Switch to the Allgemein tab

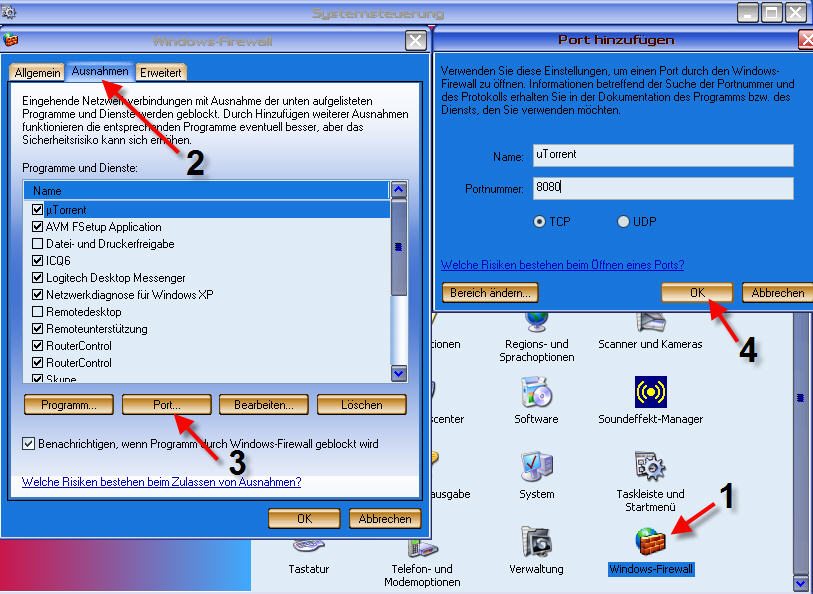(x=37, y=73)
